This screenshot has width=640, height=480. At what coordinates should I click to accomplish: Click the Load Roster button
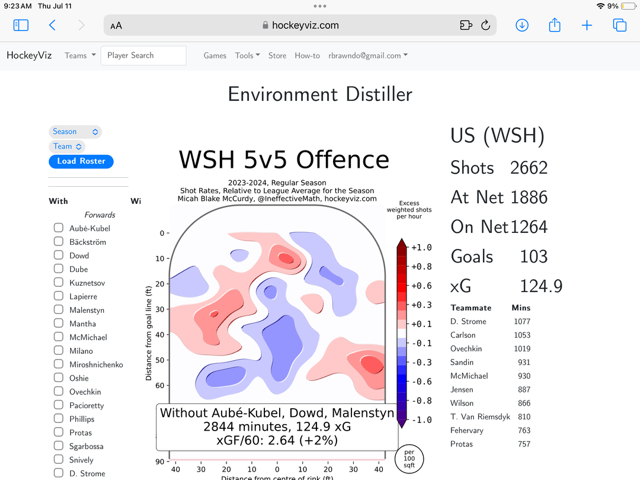tap(81, 161)
